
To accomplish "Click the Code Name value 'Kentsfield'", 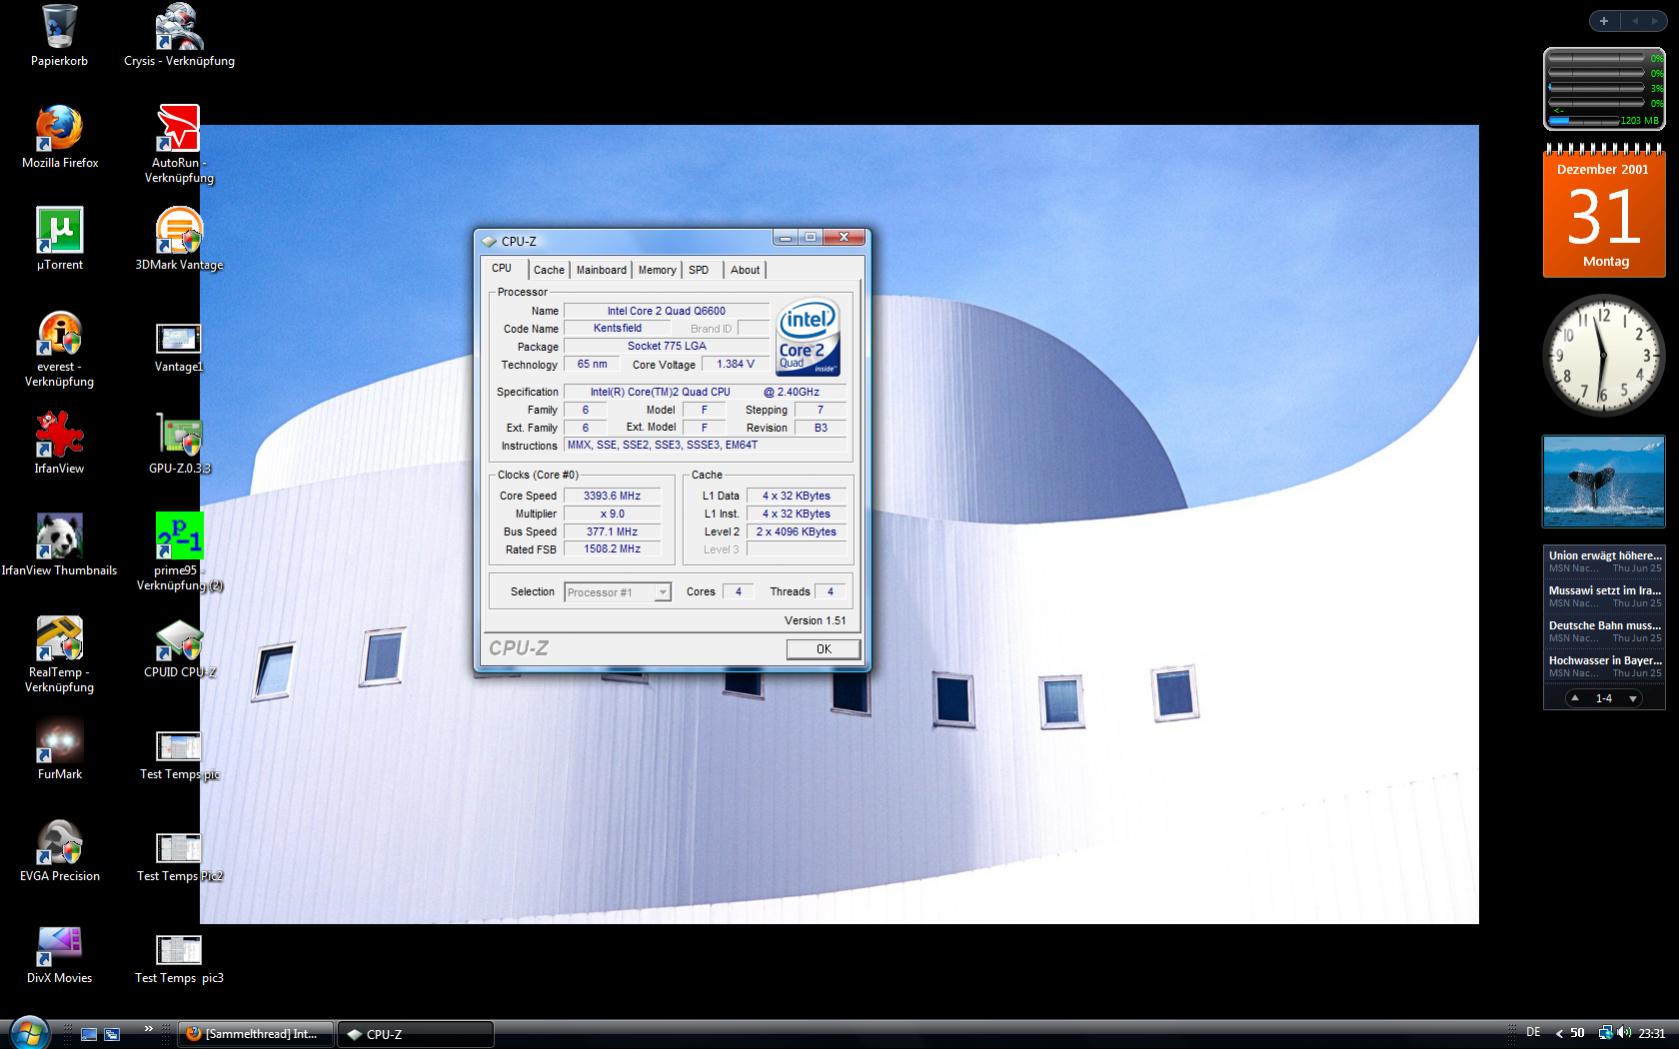I will tap(617, 328).
